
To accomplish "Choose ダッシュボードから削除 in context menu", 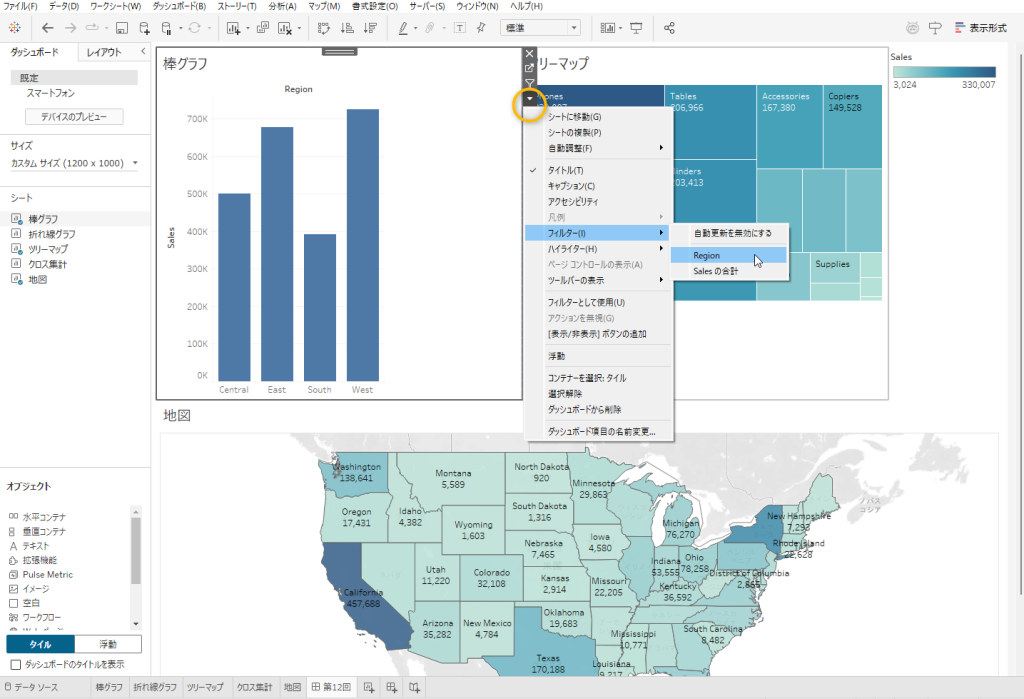I will [584, 409].
